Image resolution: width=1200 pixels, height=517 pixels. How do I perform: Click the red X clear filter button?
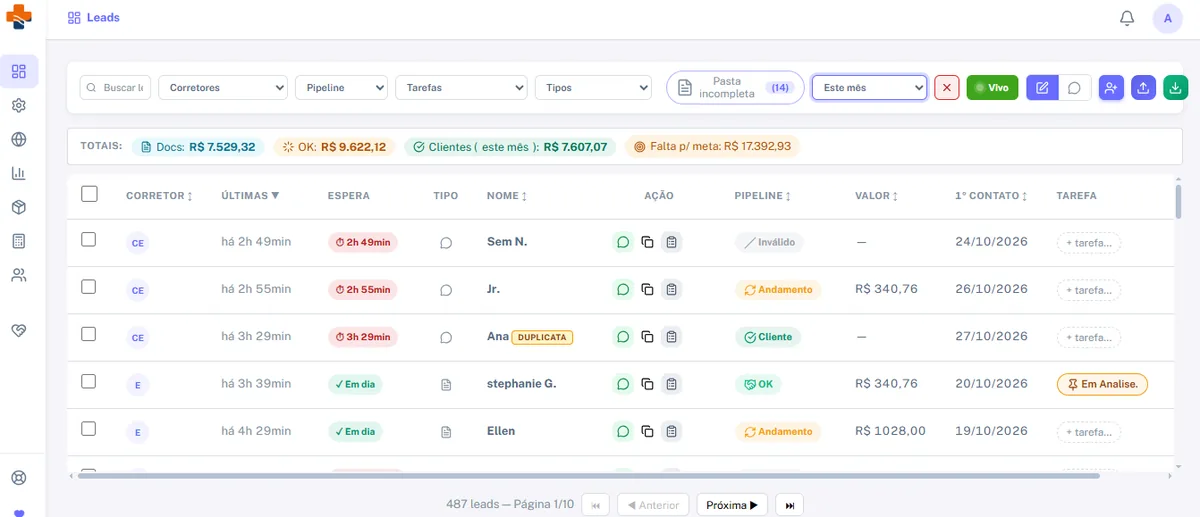(x=947, y=88)
